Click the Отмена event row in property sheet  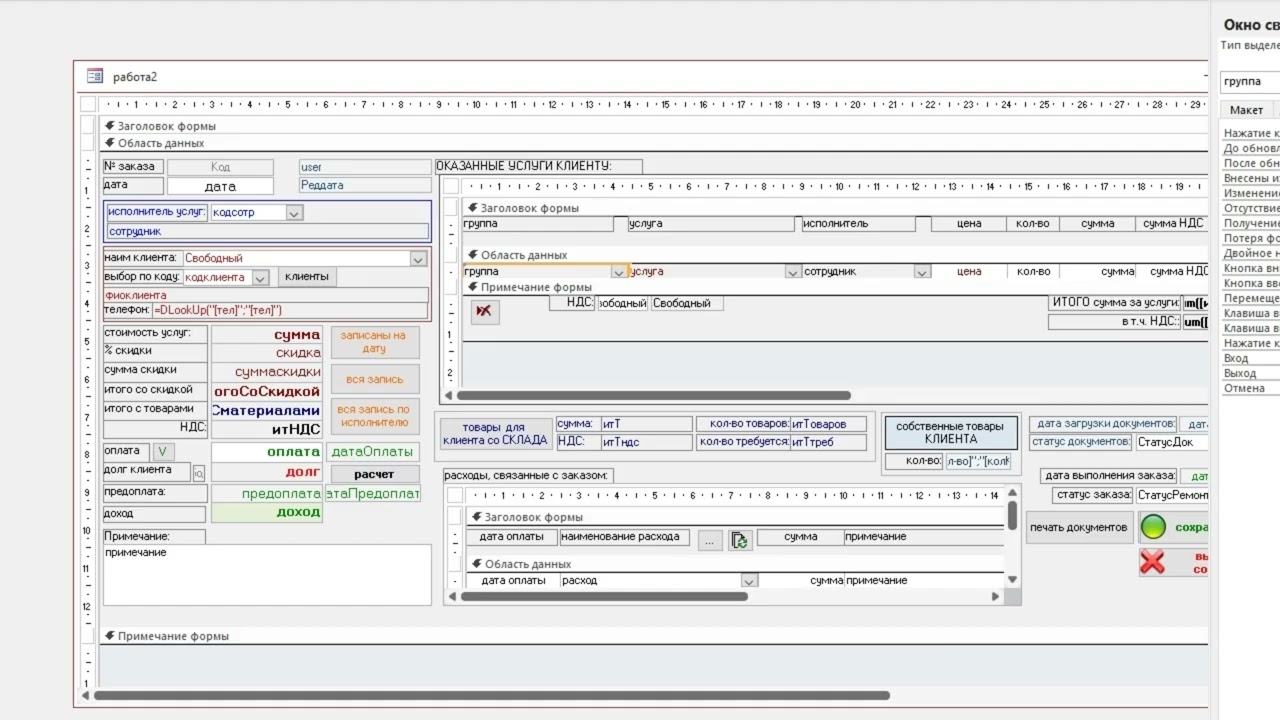(1250, 388)
